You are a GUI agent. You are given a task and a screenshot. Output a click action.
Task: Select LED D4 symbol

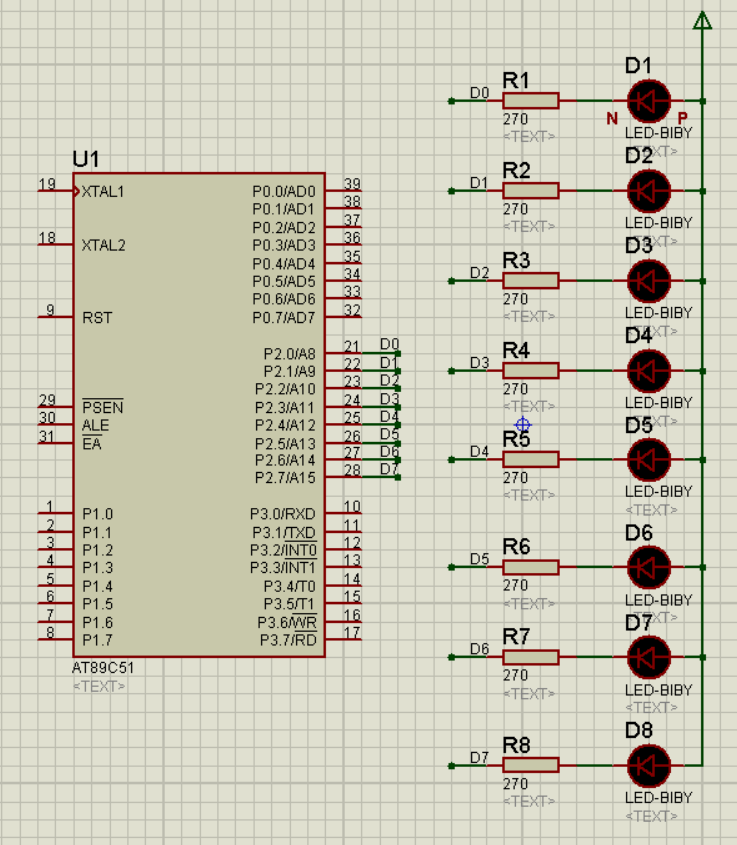coord(649,371)
